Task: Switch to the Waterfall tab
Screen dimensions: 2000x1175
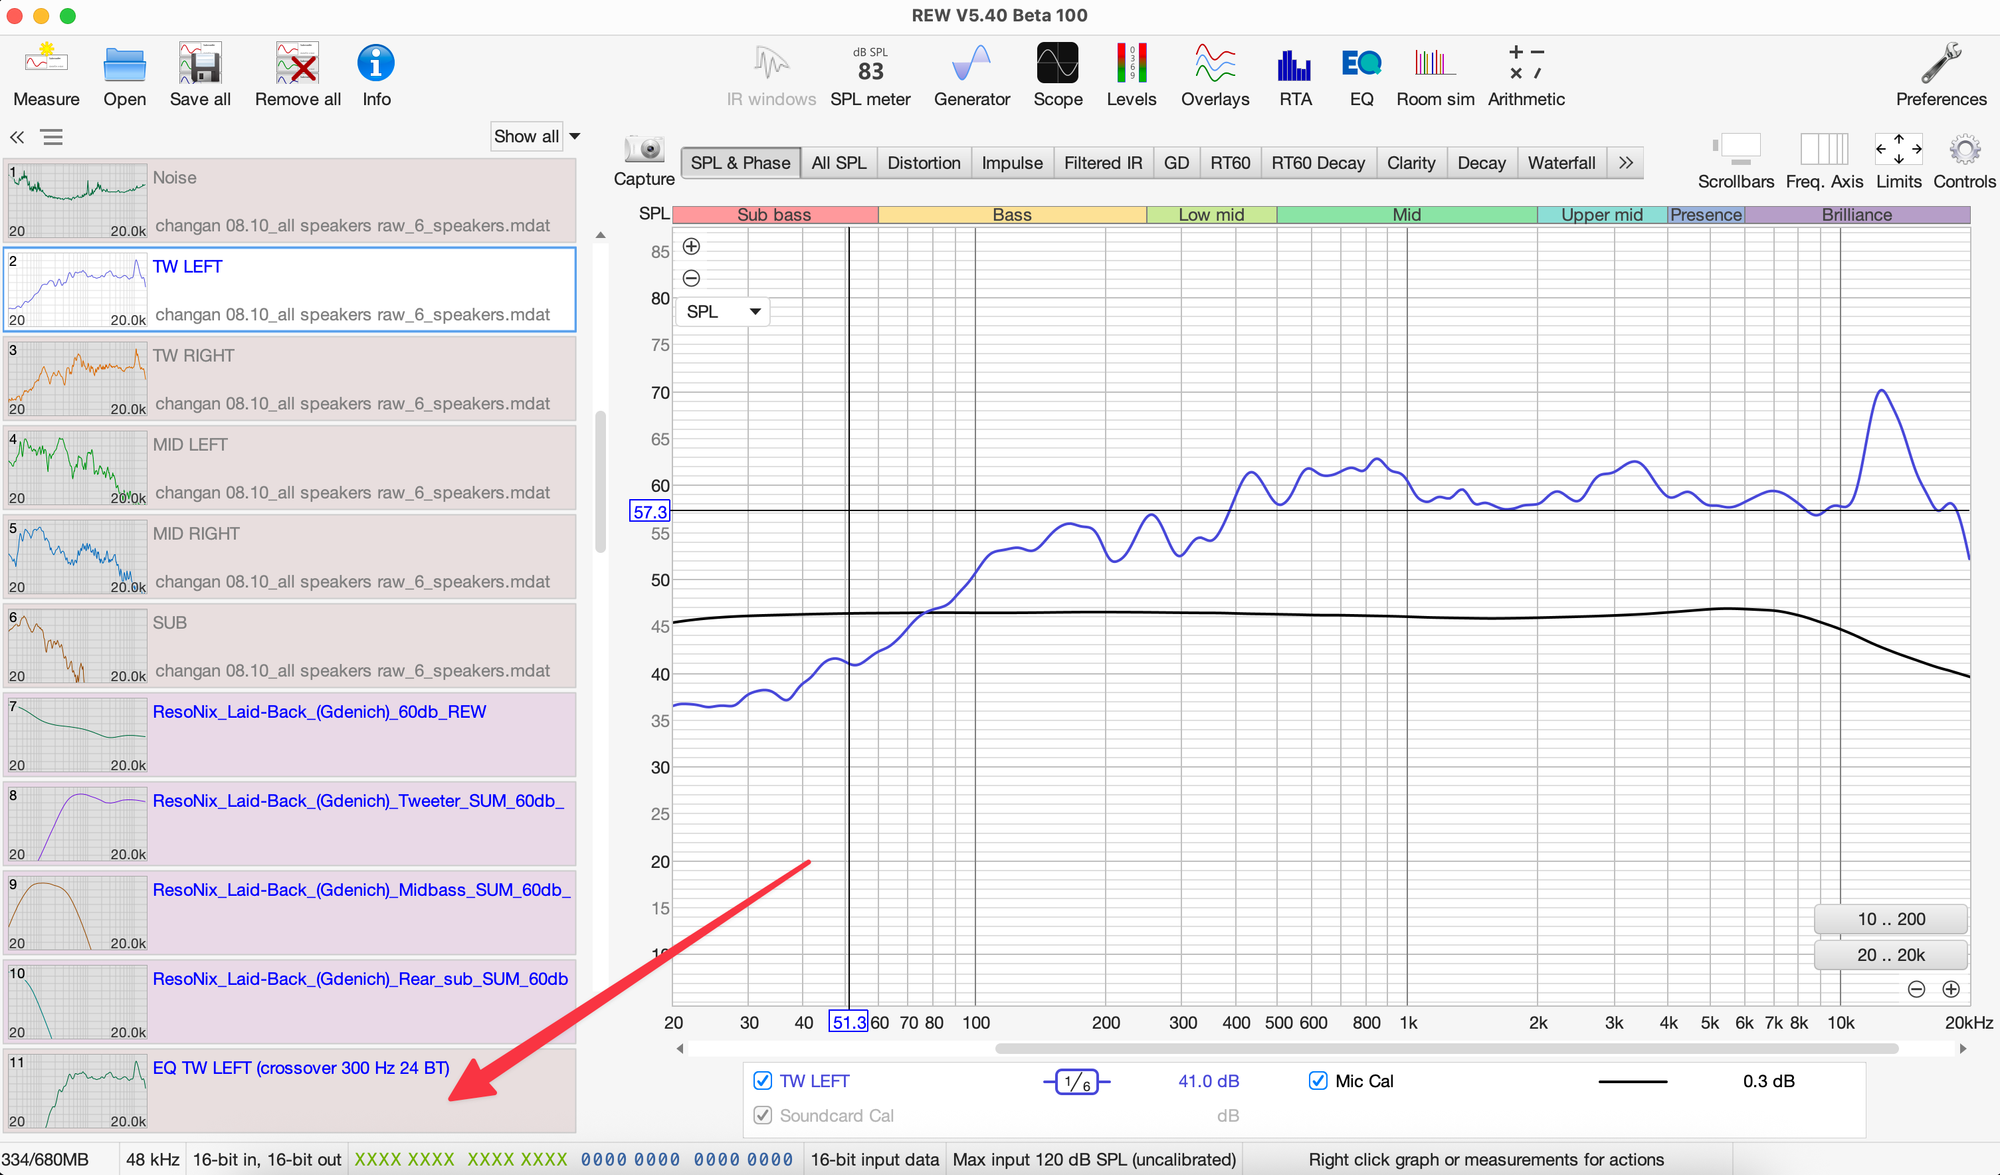Action: pyautogui.click(x=1561, y=163)
